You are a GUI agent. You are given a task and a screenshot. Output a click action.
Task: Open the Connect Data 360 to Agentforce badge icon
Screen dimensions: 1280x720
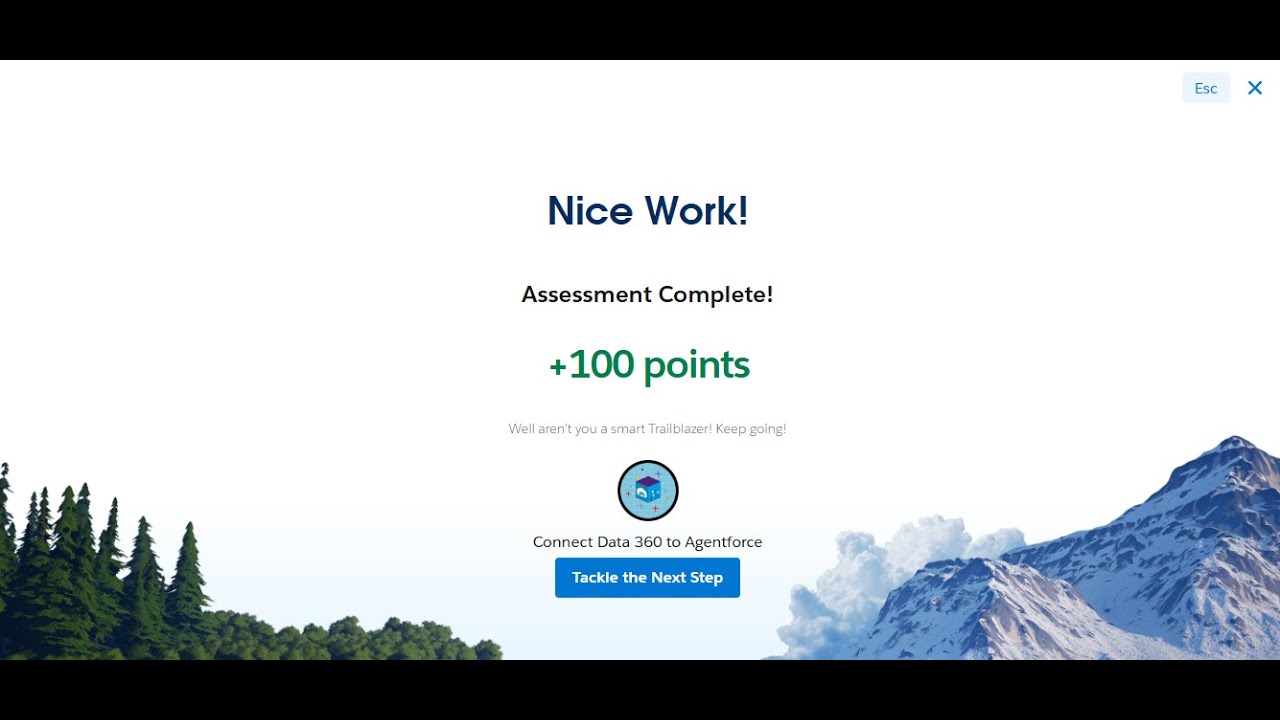pyautogui.click(x=648, y=491)
